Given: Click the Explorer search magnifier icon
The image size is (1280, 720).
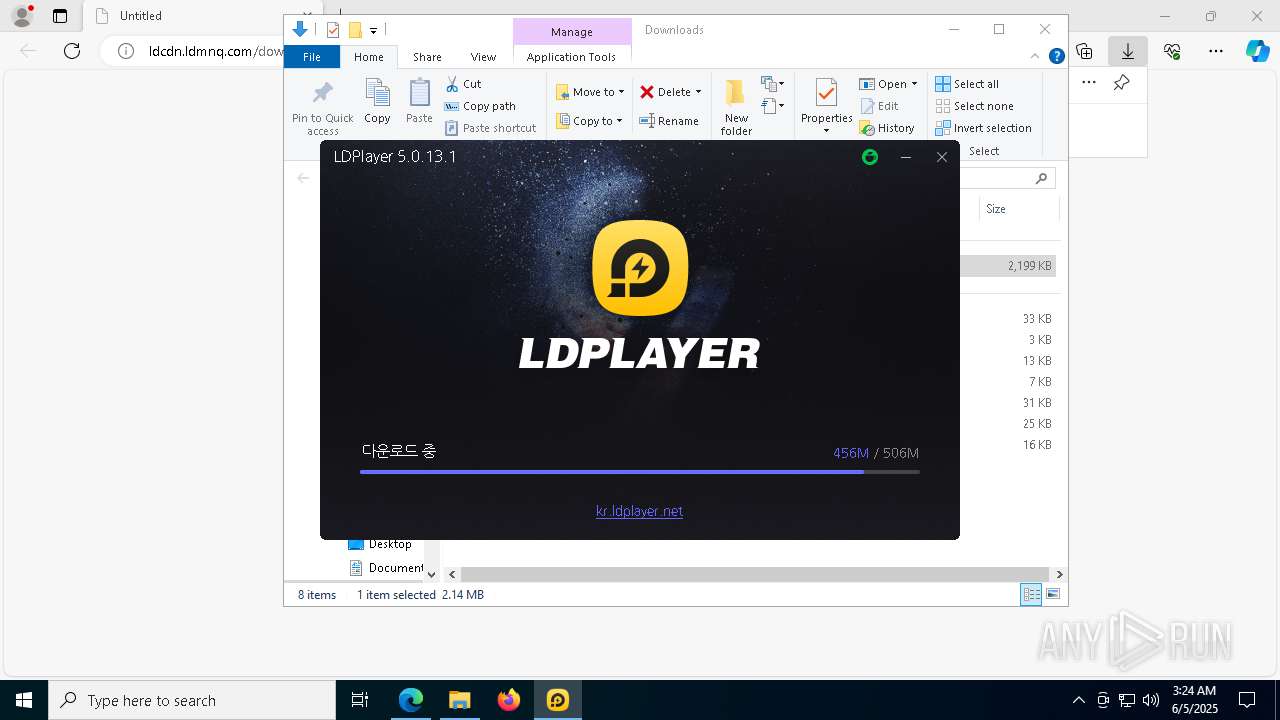Looking at the screenshot, I should 1041,178.
